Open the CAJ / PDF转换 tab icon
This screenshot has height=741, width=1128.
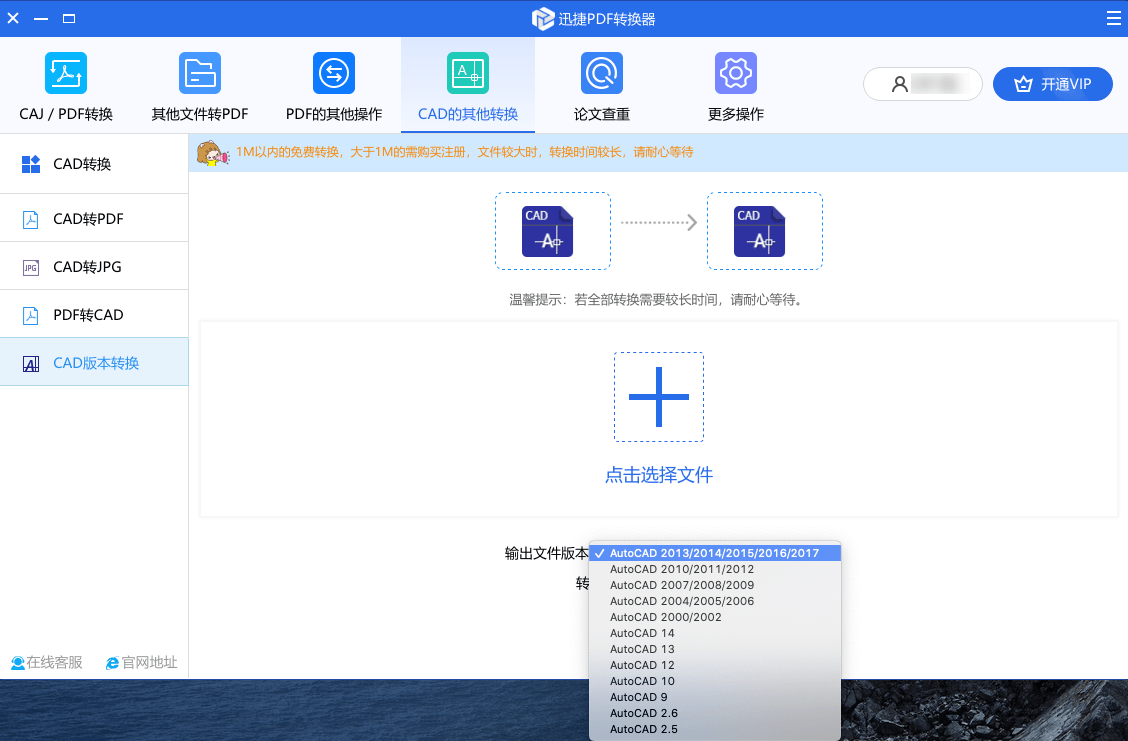click(65, 73)
